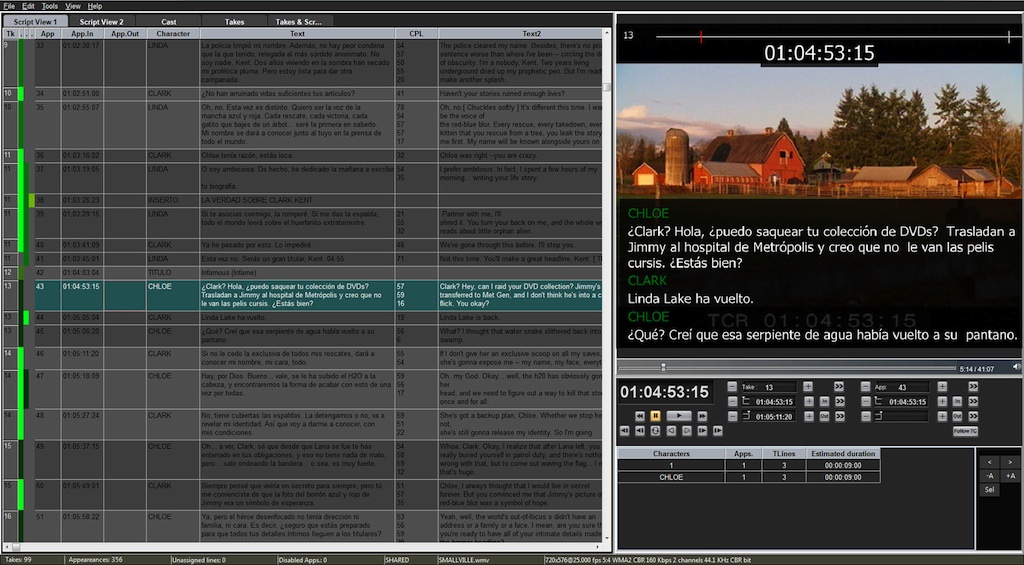
Task: Increase take in-point timecode with plus
Action: click(808, 402)
